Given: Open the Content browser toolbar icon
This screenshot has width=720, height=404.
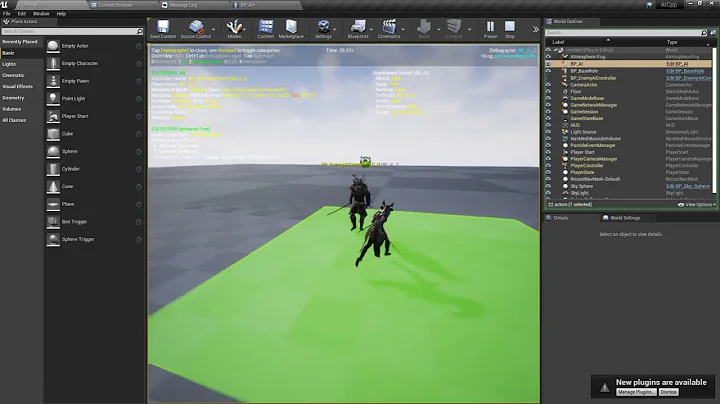Looking at the screenshot, I should 265,26.
